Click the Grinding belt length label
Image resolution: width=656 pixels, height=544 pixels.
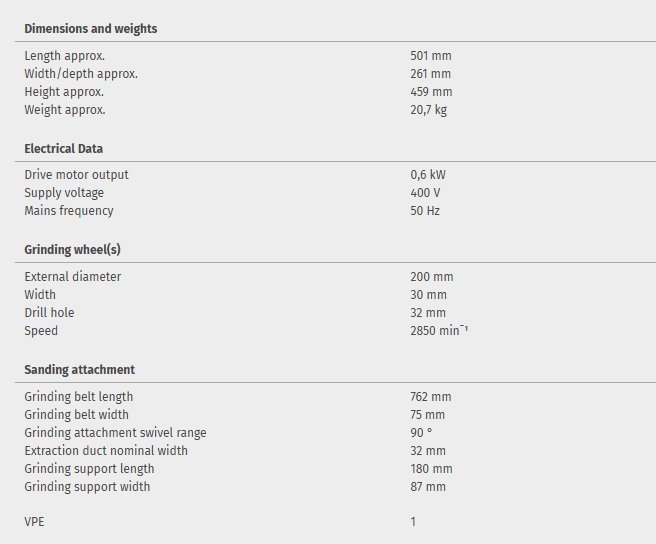coord(78,397)
